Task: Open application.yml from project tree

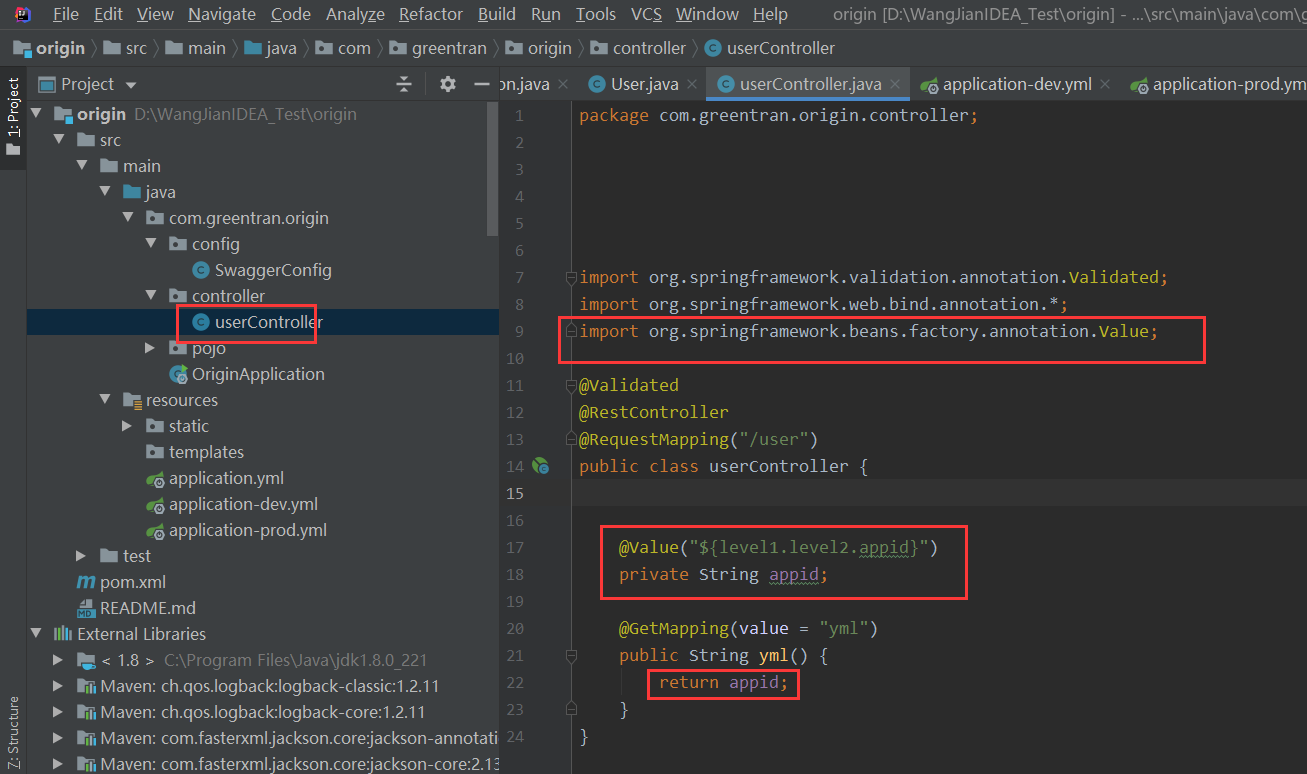Action: (x=226, y=478)
